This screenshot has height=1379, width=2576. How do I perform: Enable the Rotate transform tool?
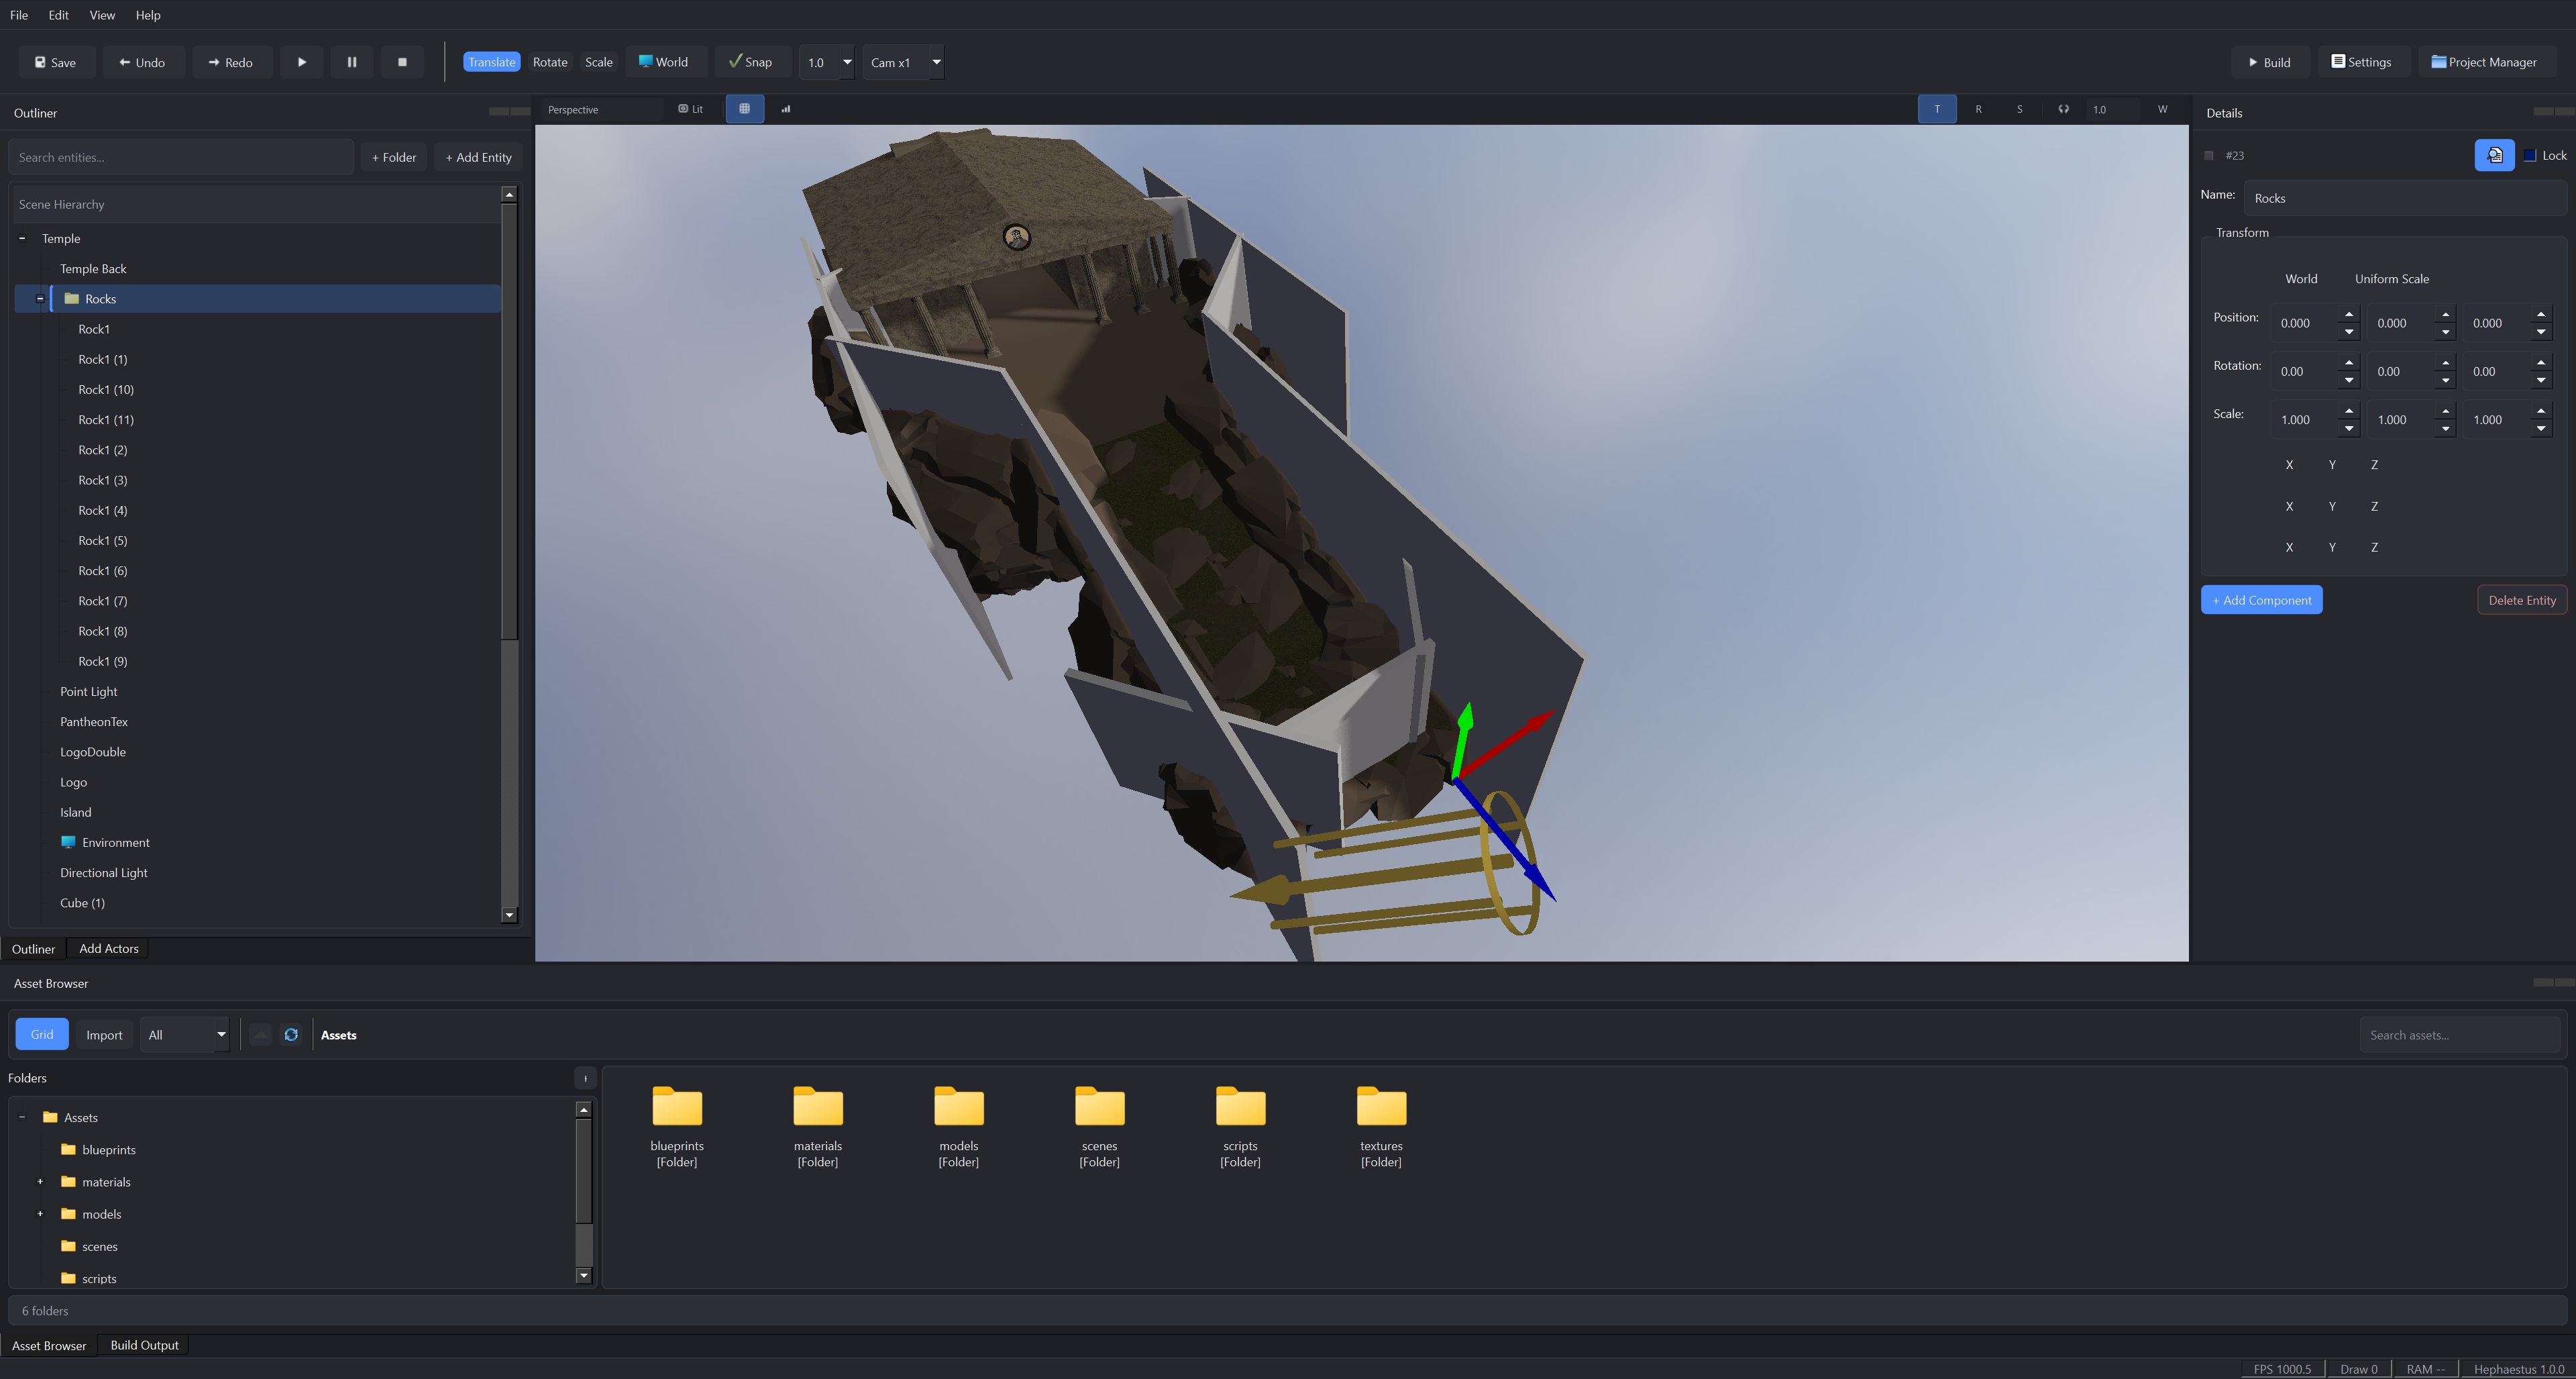549,61
